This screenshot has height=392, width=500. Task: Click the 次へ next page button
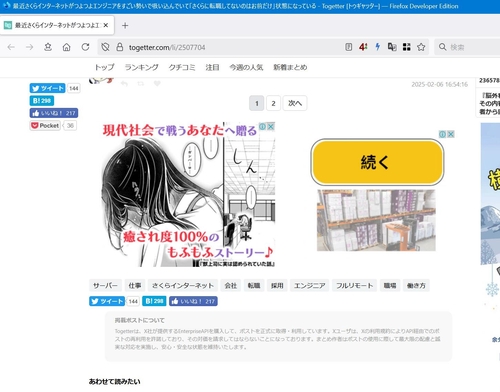295,103
